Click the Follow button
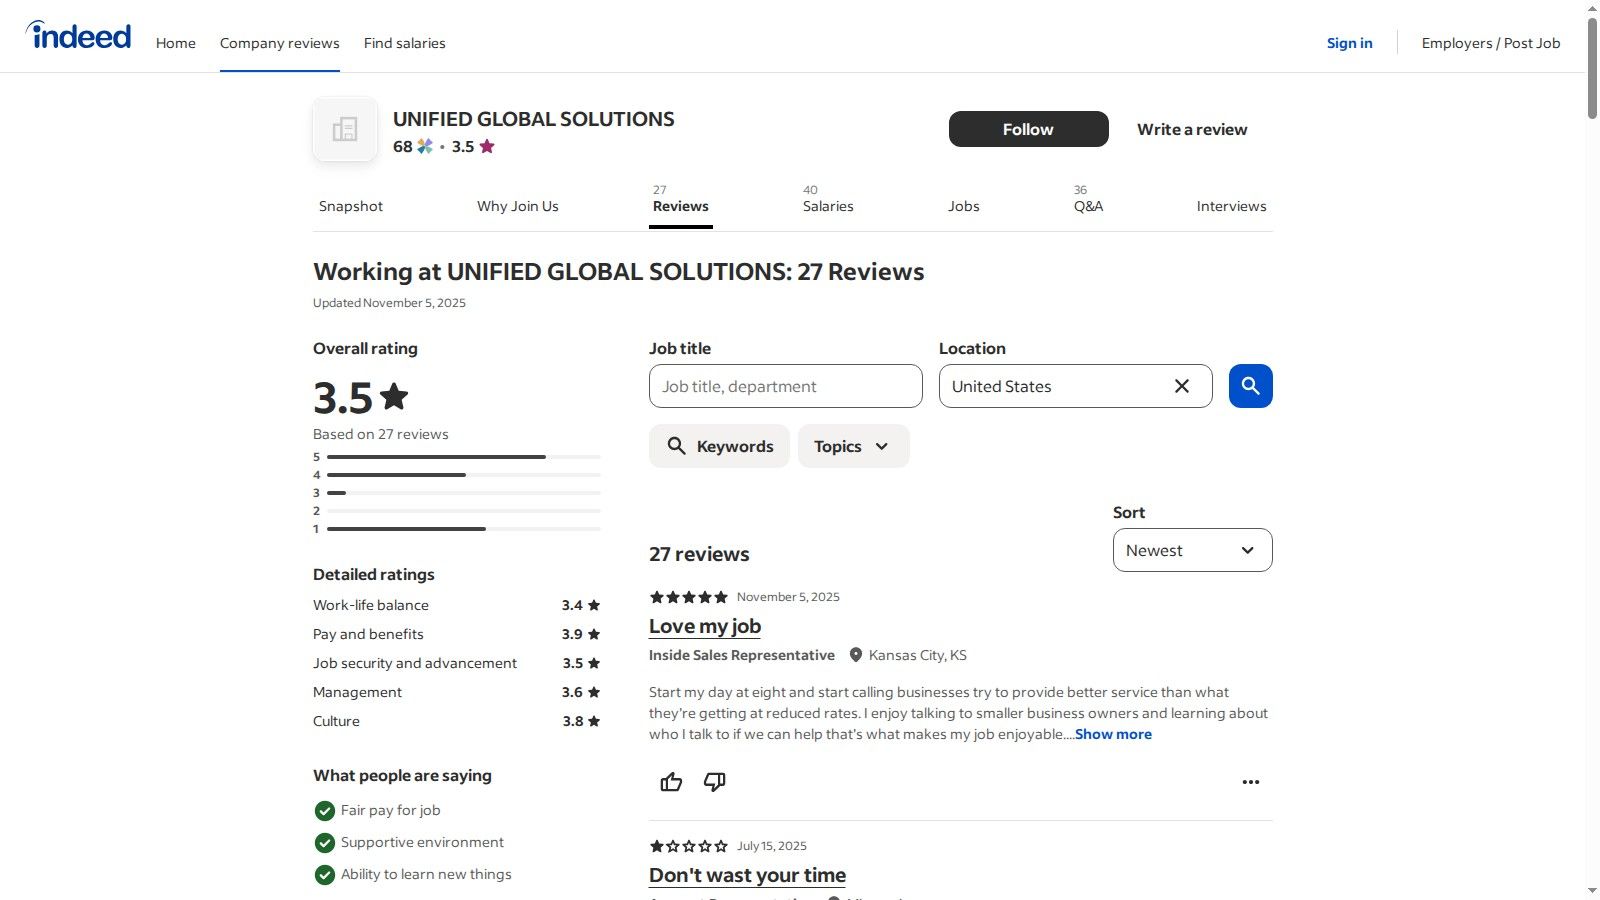The width and height of the screenshot is (1600, 900). 1029,129
